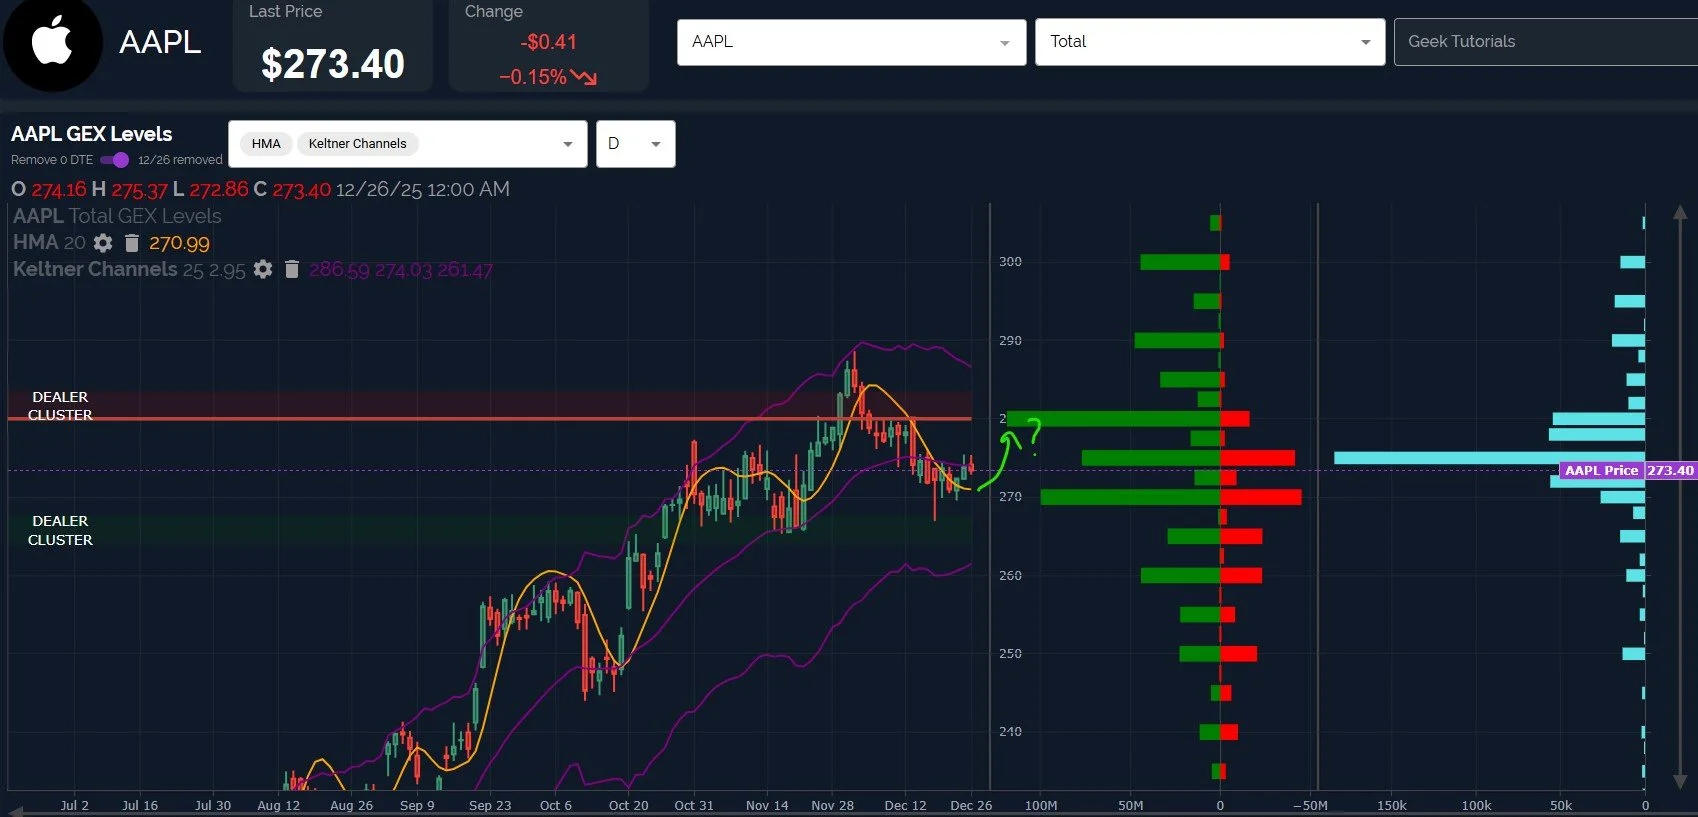Viewport: 1698px width, 817px height.
Task: Click the upper DEALER CLUSTER label
Action: [x=60, y=406]
